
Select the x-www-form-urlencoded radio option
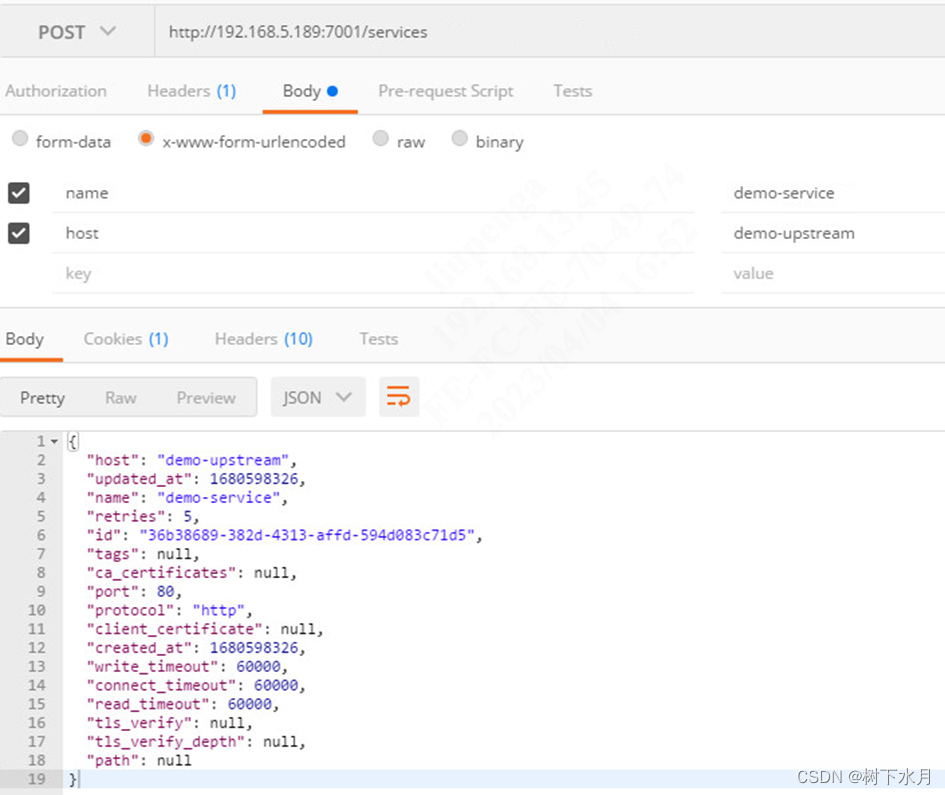click(146, 139)
